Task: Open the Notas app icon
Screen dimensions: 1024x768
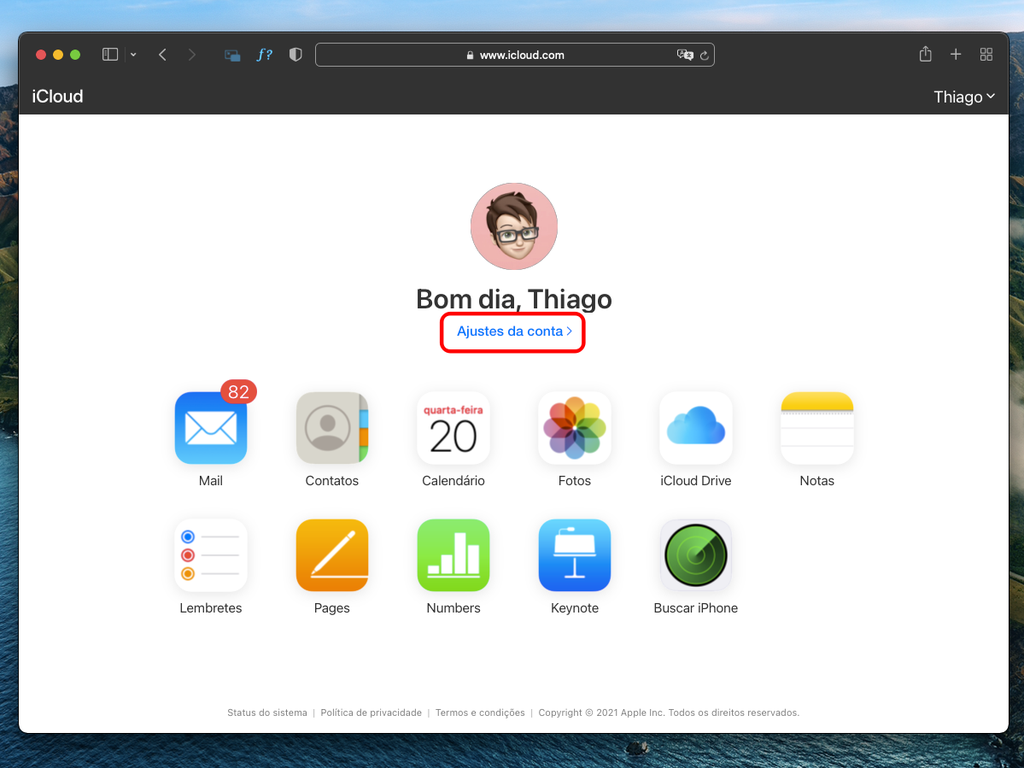Action: pos(817,428)
